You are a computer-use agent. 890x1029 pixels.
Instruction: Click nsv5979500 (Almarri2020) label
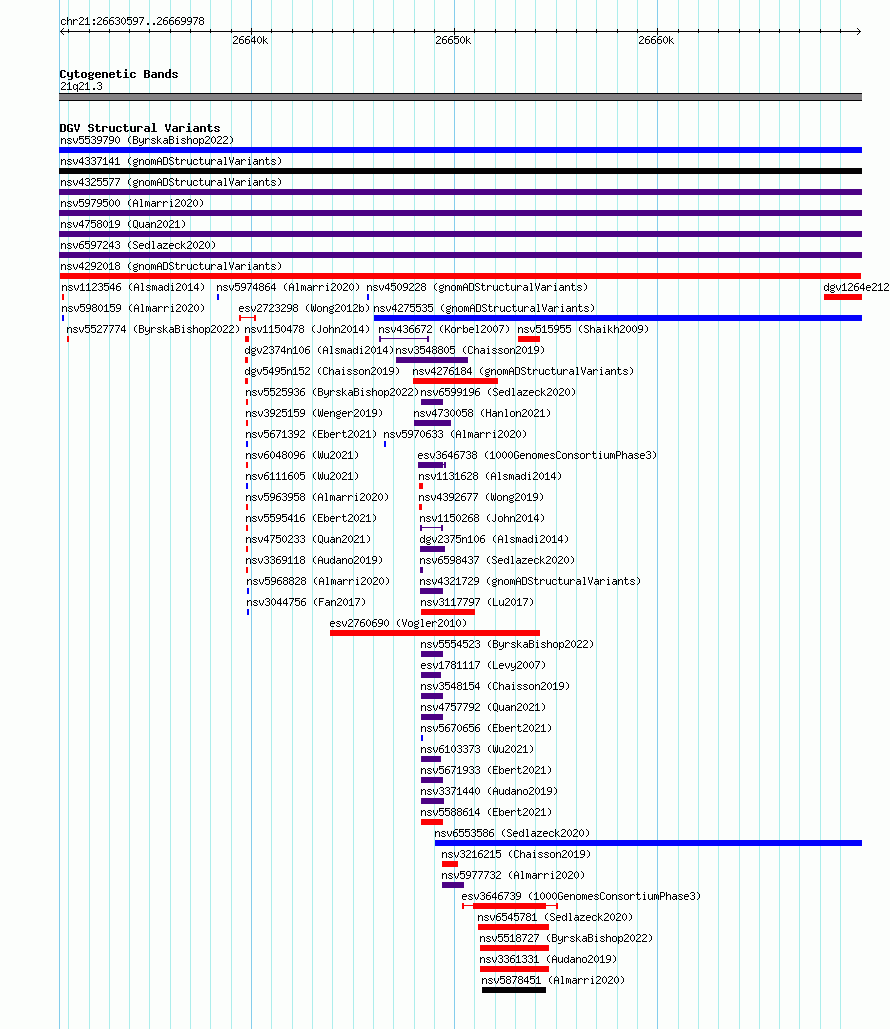[x=132, y=203]
